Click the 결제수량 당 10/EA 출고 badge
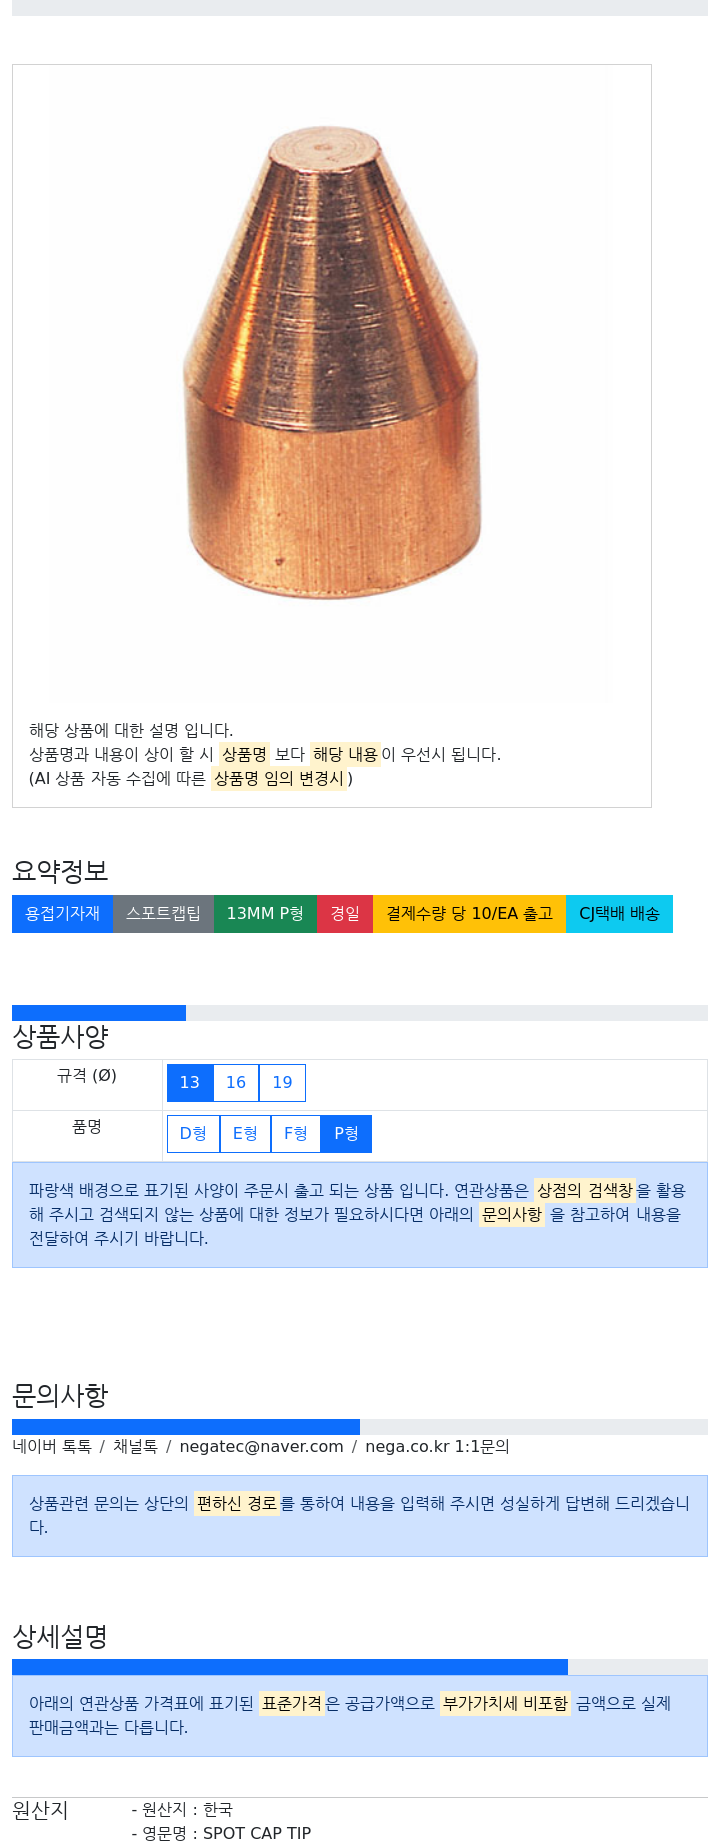 469,914
